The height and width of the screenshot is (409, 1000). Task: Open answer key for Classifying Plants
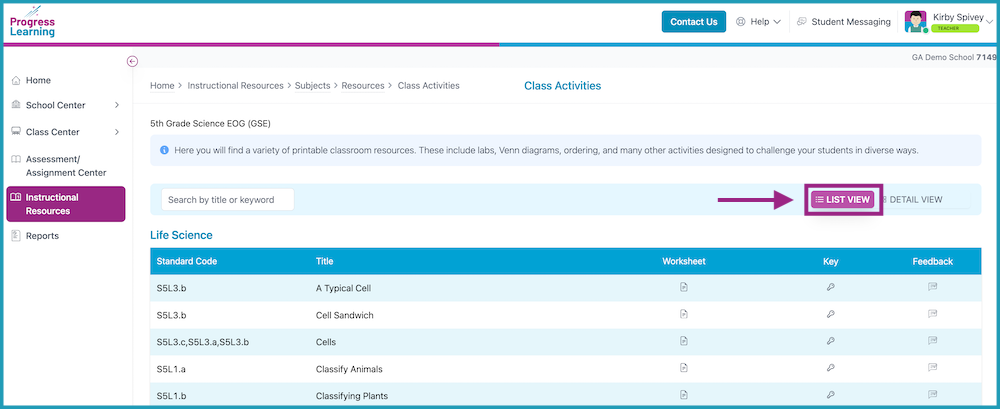(x=830, y=395)
